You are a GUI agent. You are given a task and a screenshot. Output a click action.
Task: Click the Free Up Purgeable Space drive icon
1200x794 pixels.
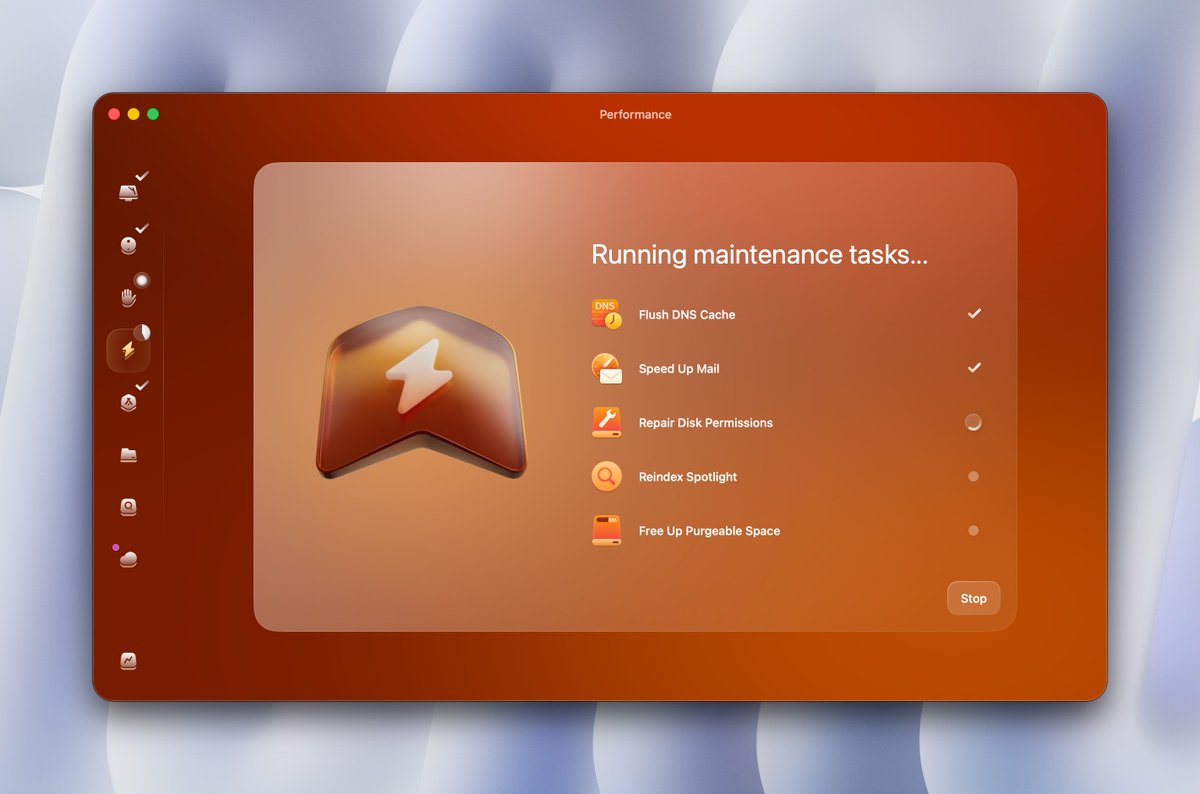click(606, 530)
